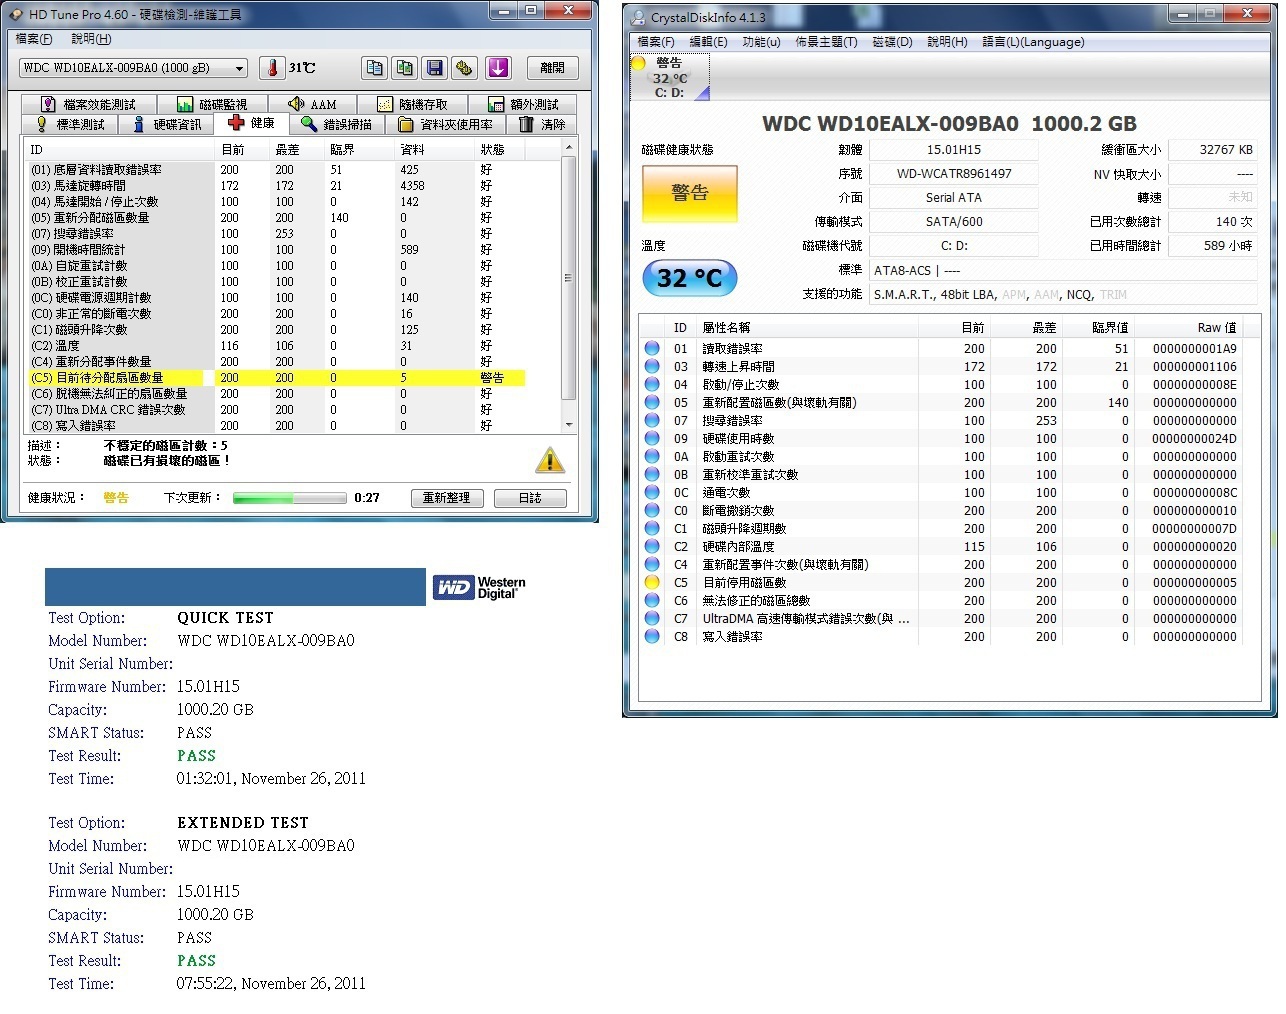Click the purple down-arrow tray icon
This screenshot has width=1286, height=1014.
(498, 68)
